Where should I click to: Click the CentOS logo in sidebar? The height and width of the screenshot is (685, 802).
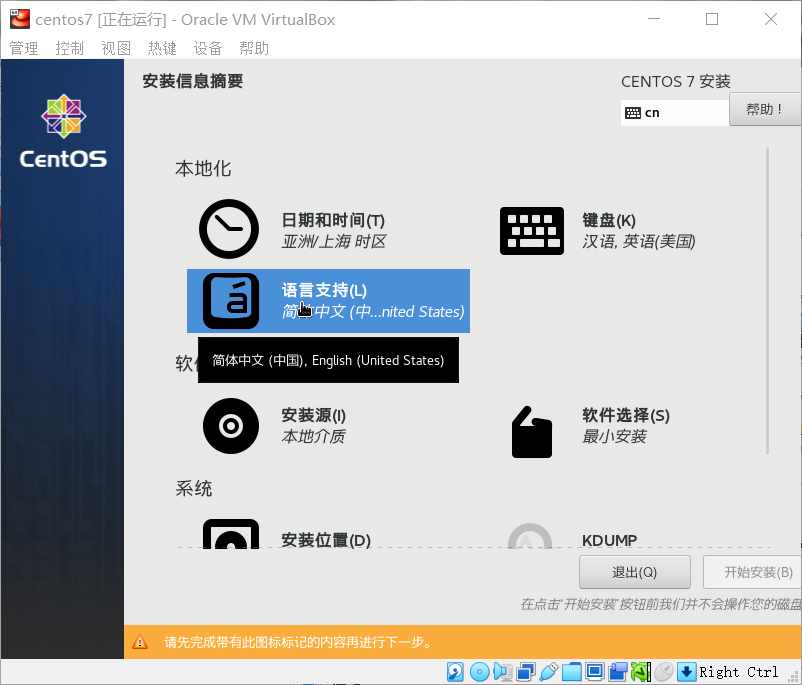click(x=63, y=131)
